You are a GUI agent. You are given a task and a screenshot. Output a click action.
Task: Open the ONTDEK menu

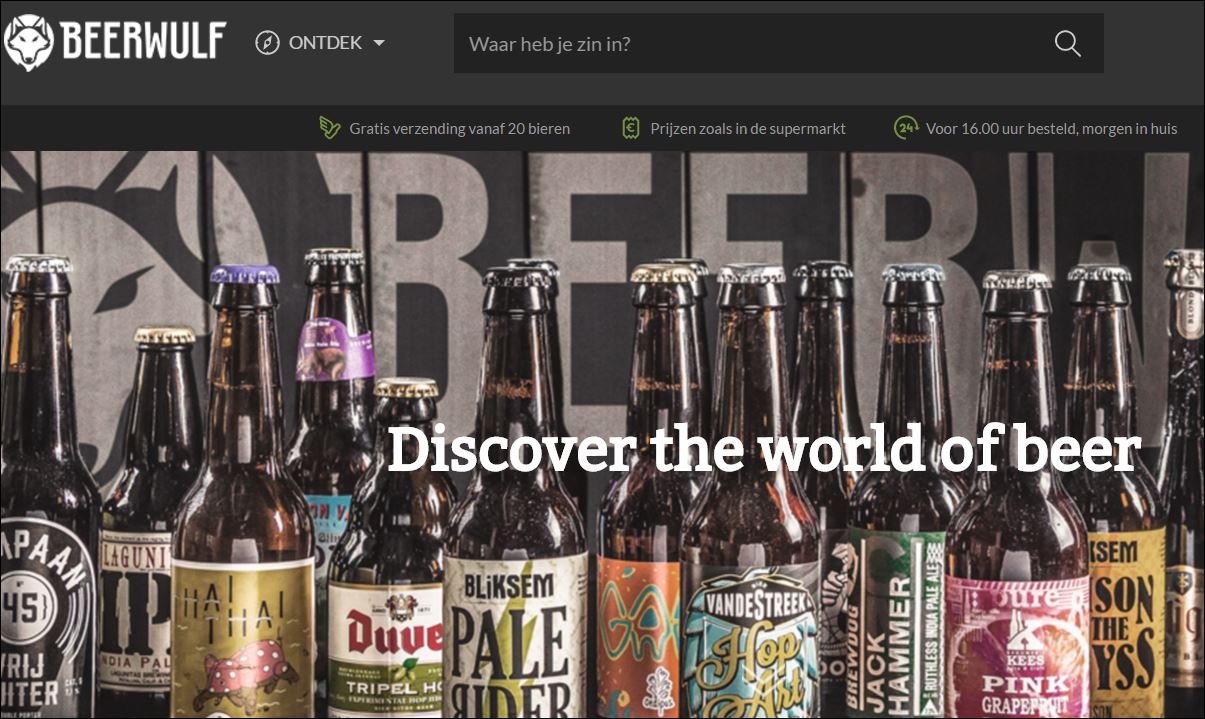coord(324,43)
